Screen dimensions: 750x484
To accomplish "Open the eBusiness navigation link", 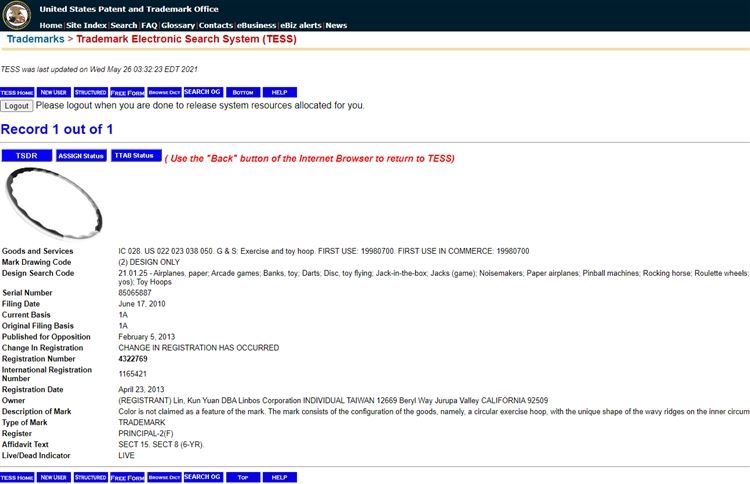I will tap(256, 25).
